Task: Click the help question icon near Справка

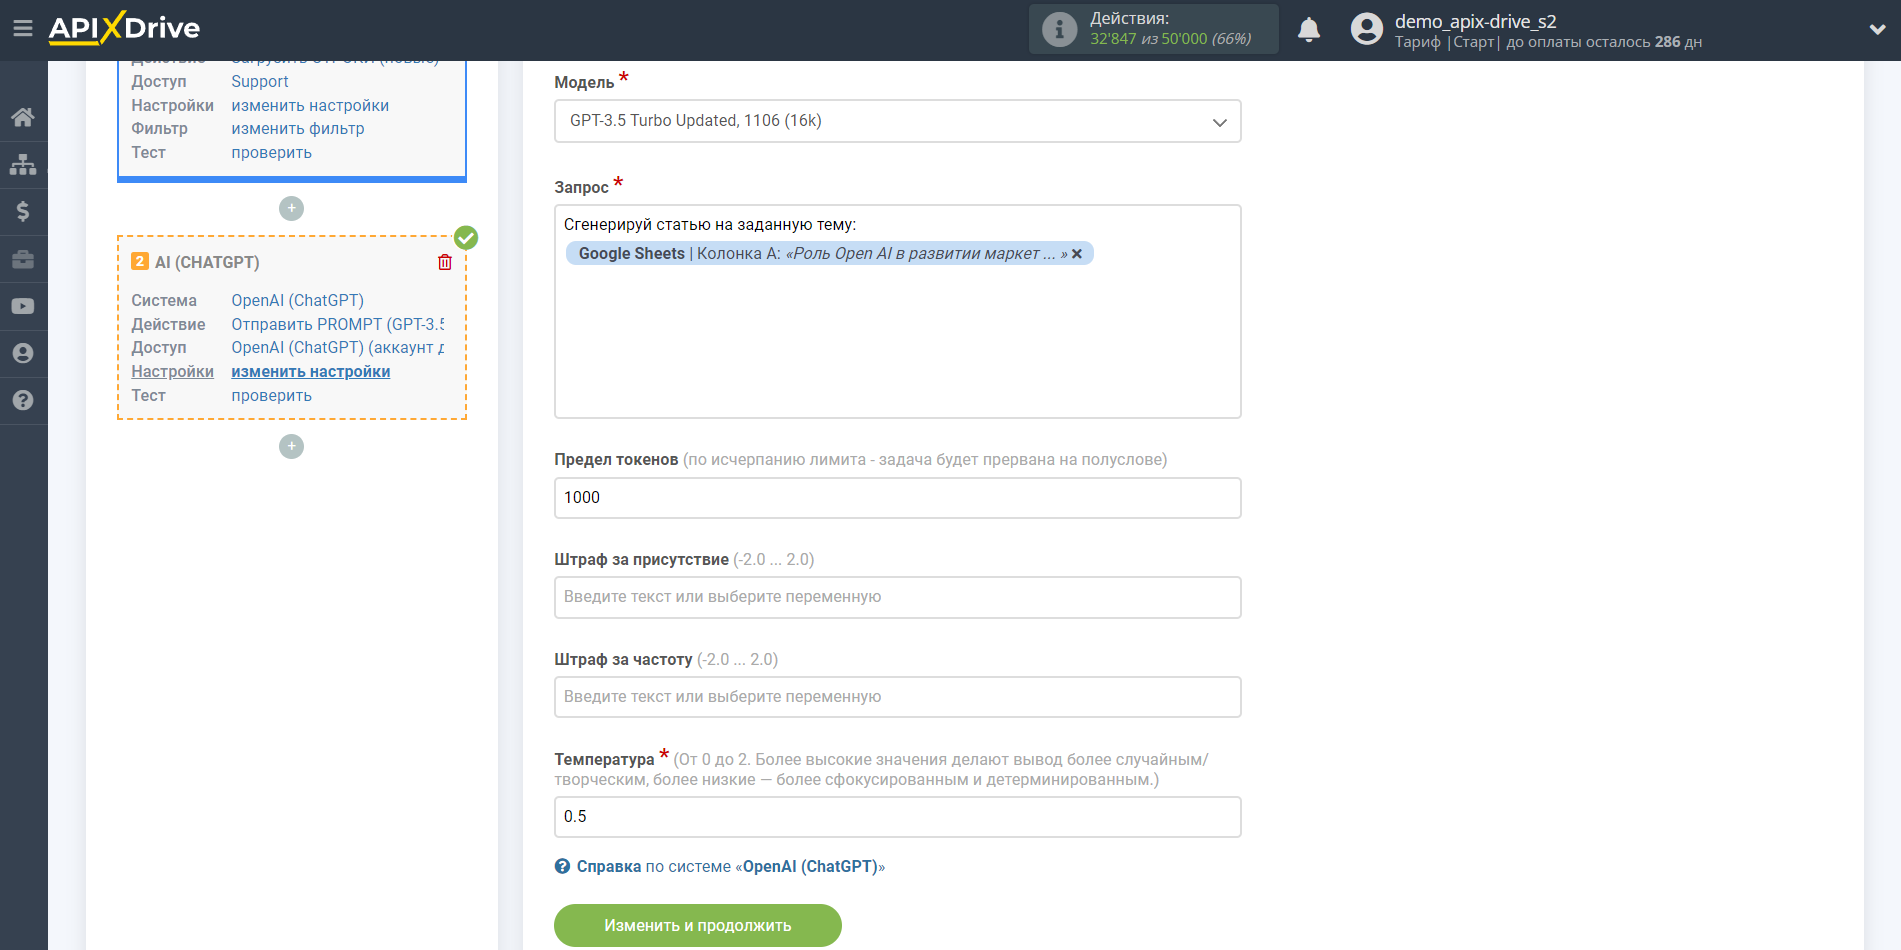Action: click(563, 866)
